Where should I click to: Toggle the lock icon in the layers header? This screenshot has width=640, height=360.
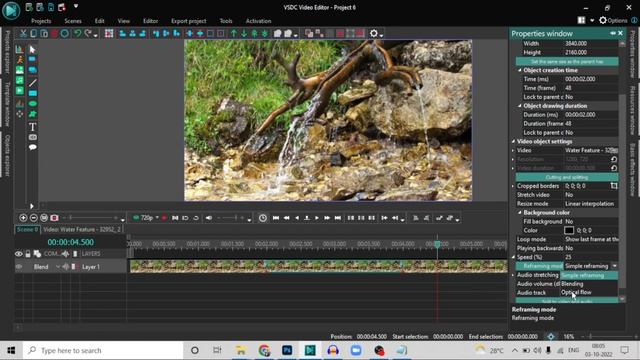(28, 254)
